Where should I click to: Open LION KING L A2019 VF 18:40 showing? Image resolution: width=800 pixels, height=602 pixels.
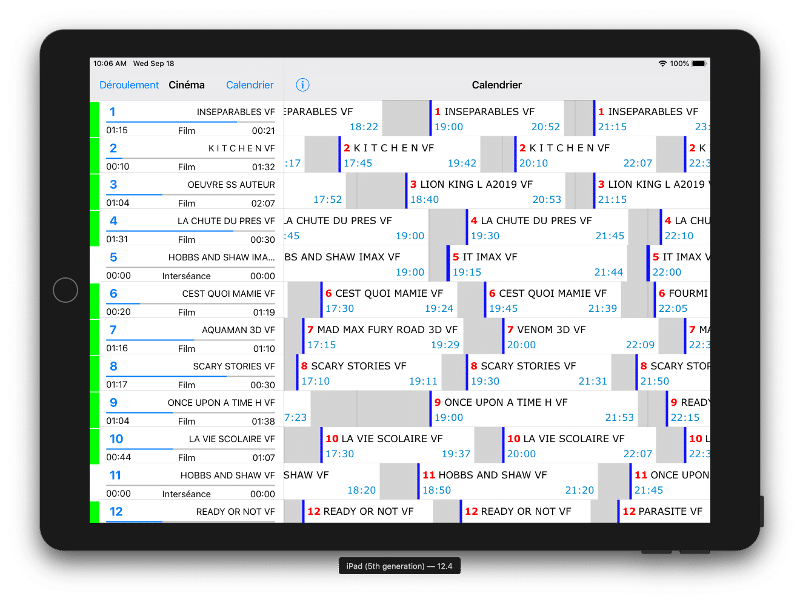pyautogui.click(x=485, y=191)
